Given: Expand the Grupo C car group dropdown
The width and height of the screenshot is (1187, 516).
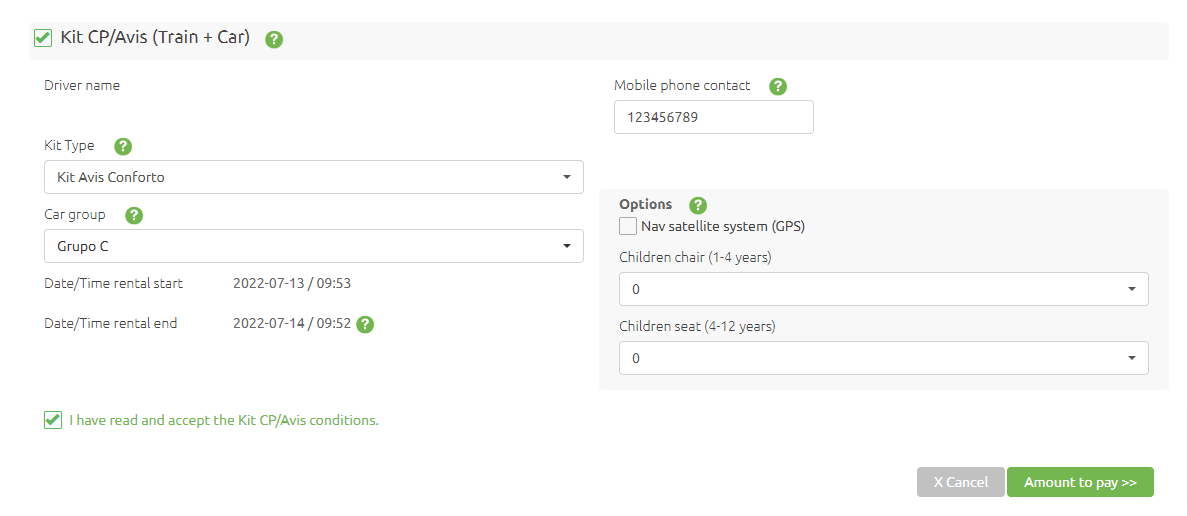Looking at the screenshot, I should (x=314, y=246).
